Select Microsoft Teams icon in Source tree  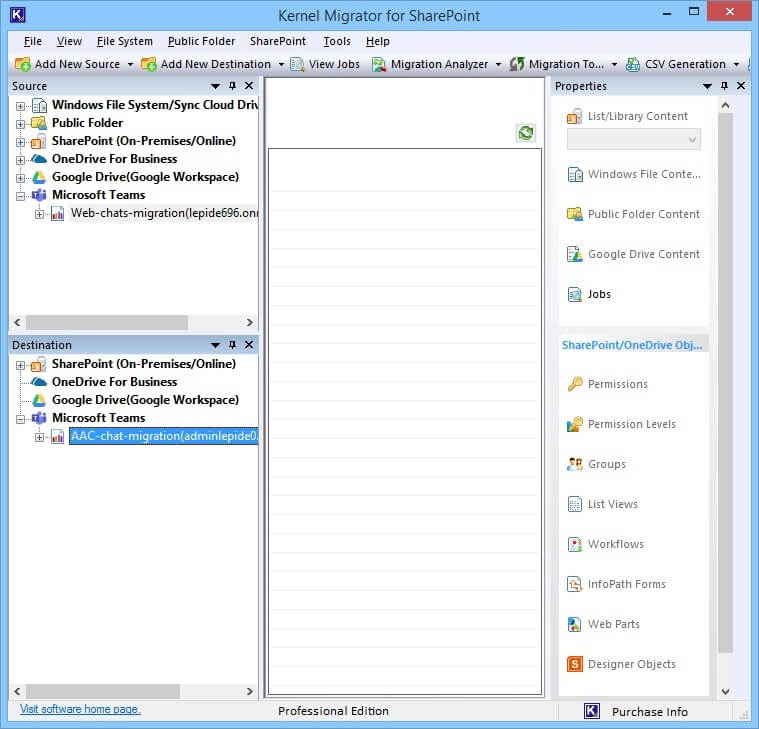pyautogui.click(x=39, y=195)
